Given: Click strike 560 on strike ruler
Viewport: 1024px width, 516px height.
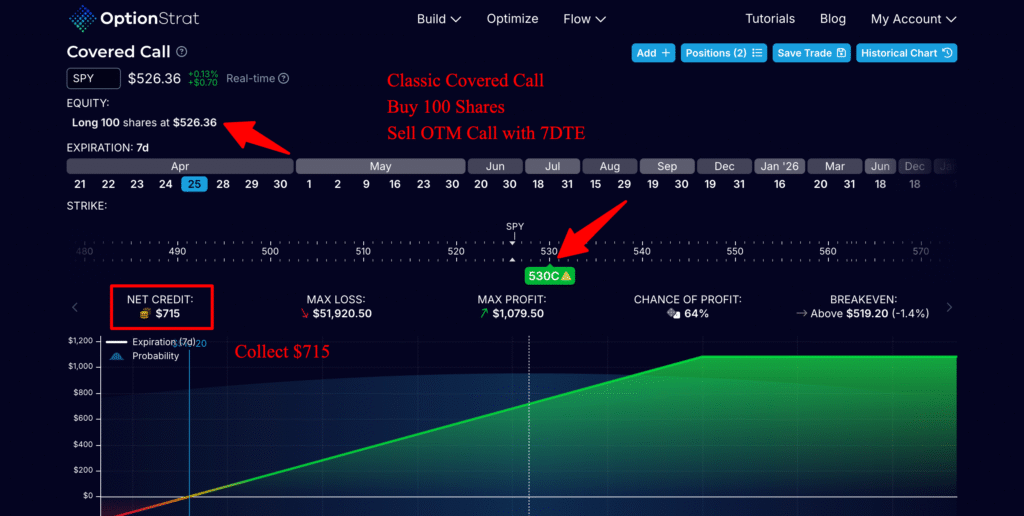Looking at the screenshot, I should coord(828,251).
